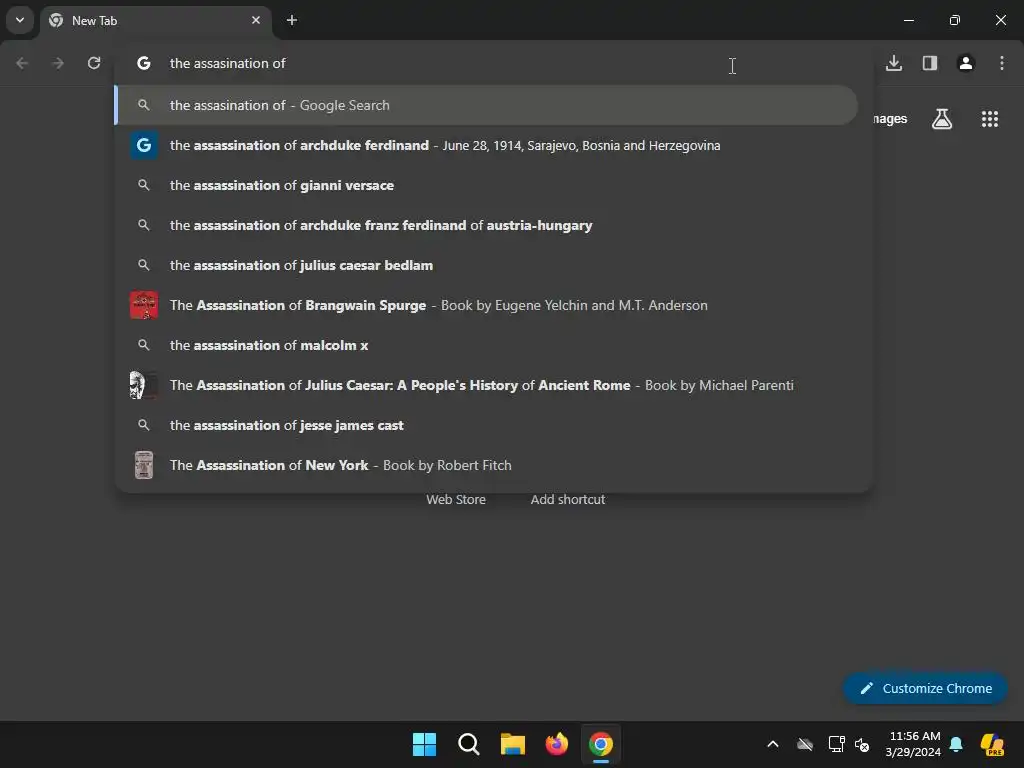Screen dimensions: 1024x768
Task: Click the Chrome taskbar icon
Action: click(x=601, y=744)
